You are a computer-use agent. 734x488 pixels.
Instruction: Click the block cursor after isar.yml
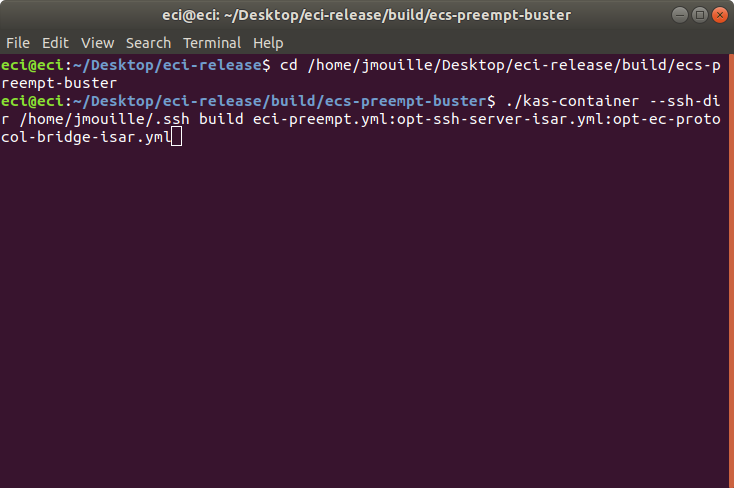(176, 137)
